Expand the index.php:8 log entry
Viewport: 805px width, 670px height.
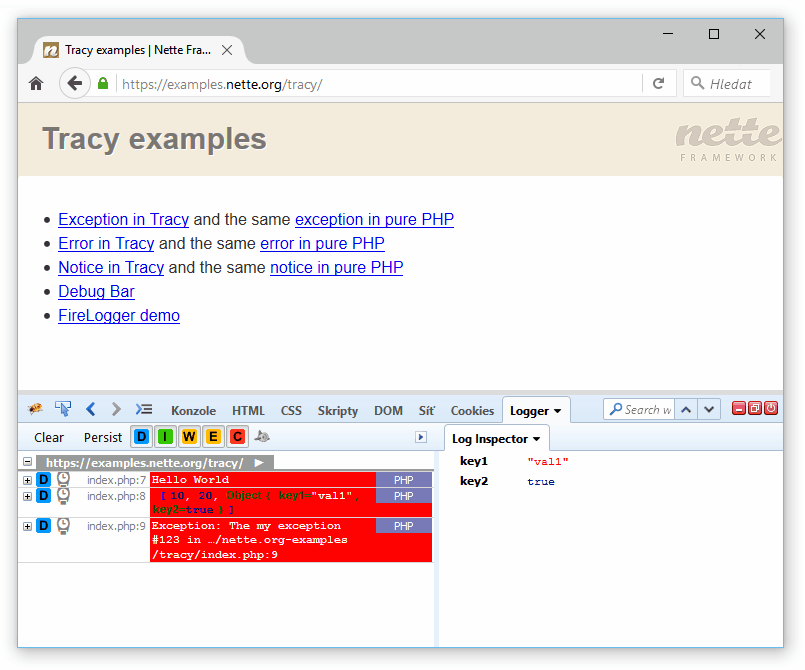pos(28,496)
